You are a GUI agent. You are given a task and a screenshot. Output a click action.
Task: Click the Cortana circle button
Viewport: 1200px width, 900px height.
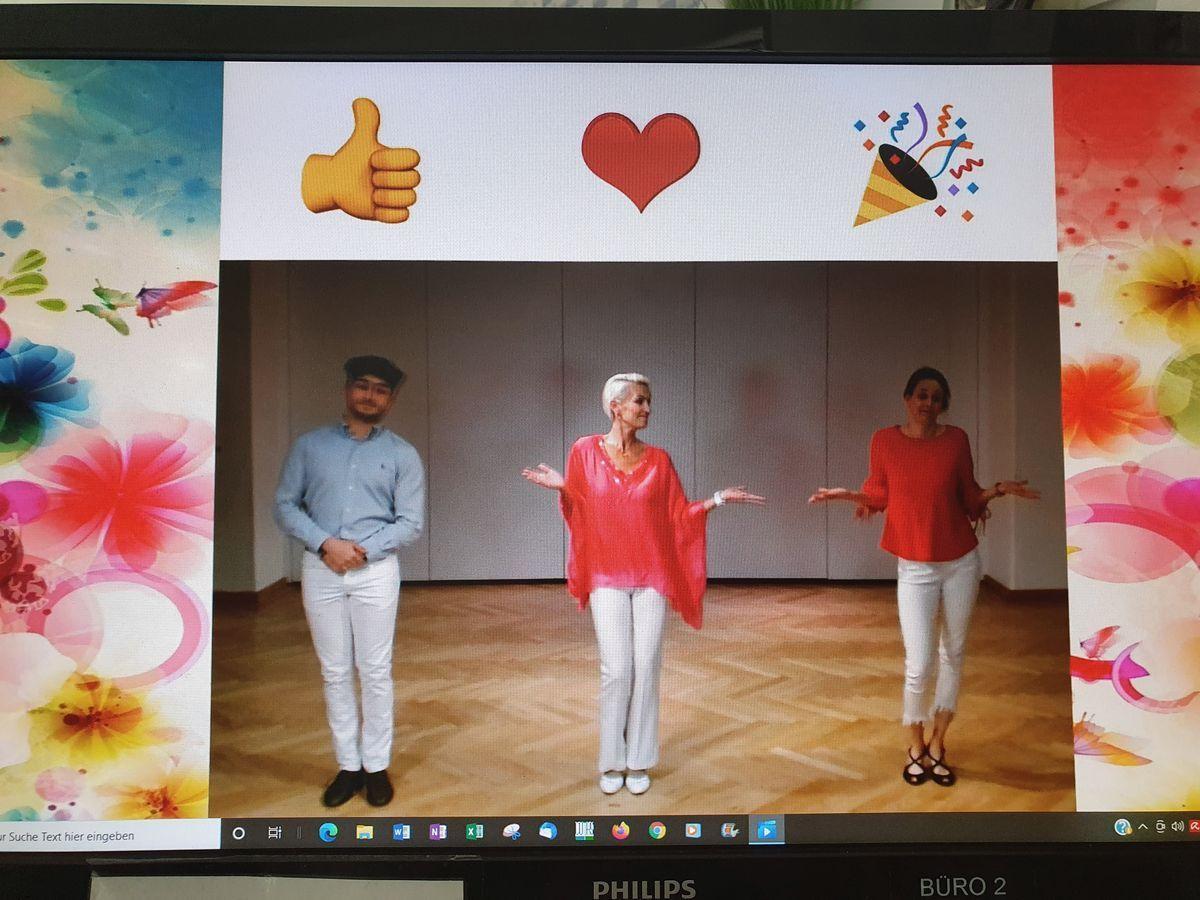coord(239,833)
